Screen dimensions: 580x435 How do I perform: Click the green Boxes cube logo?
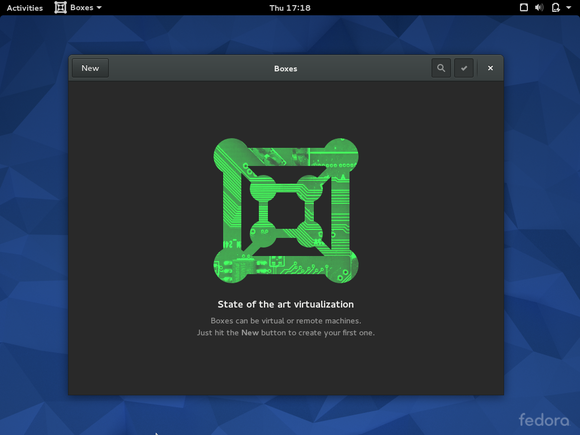(286, 210)
